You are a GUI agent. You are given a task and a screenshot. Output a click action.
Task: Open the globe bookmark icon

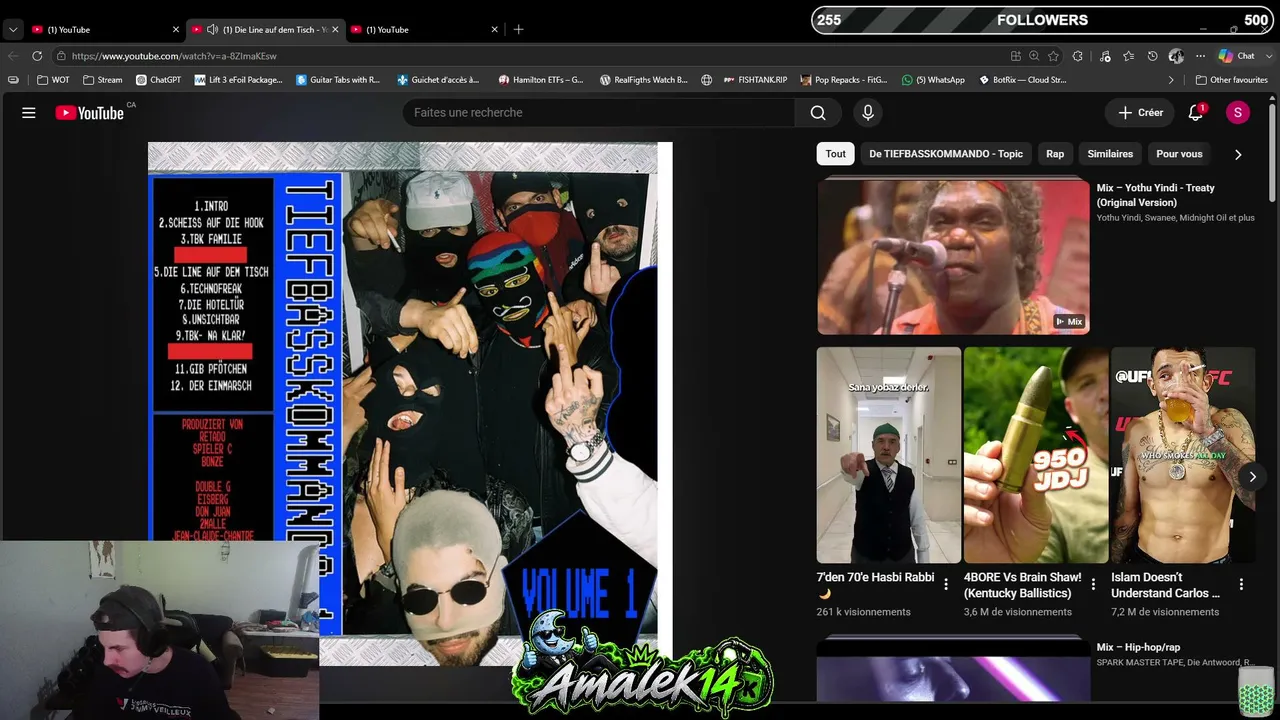pyautogui.click(x=707, y=80)
